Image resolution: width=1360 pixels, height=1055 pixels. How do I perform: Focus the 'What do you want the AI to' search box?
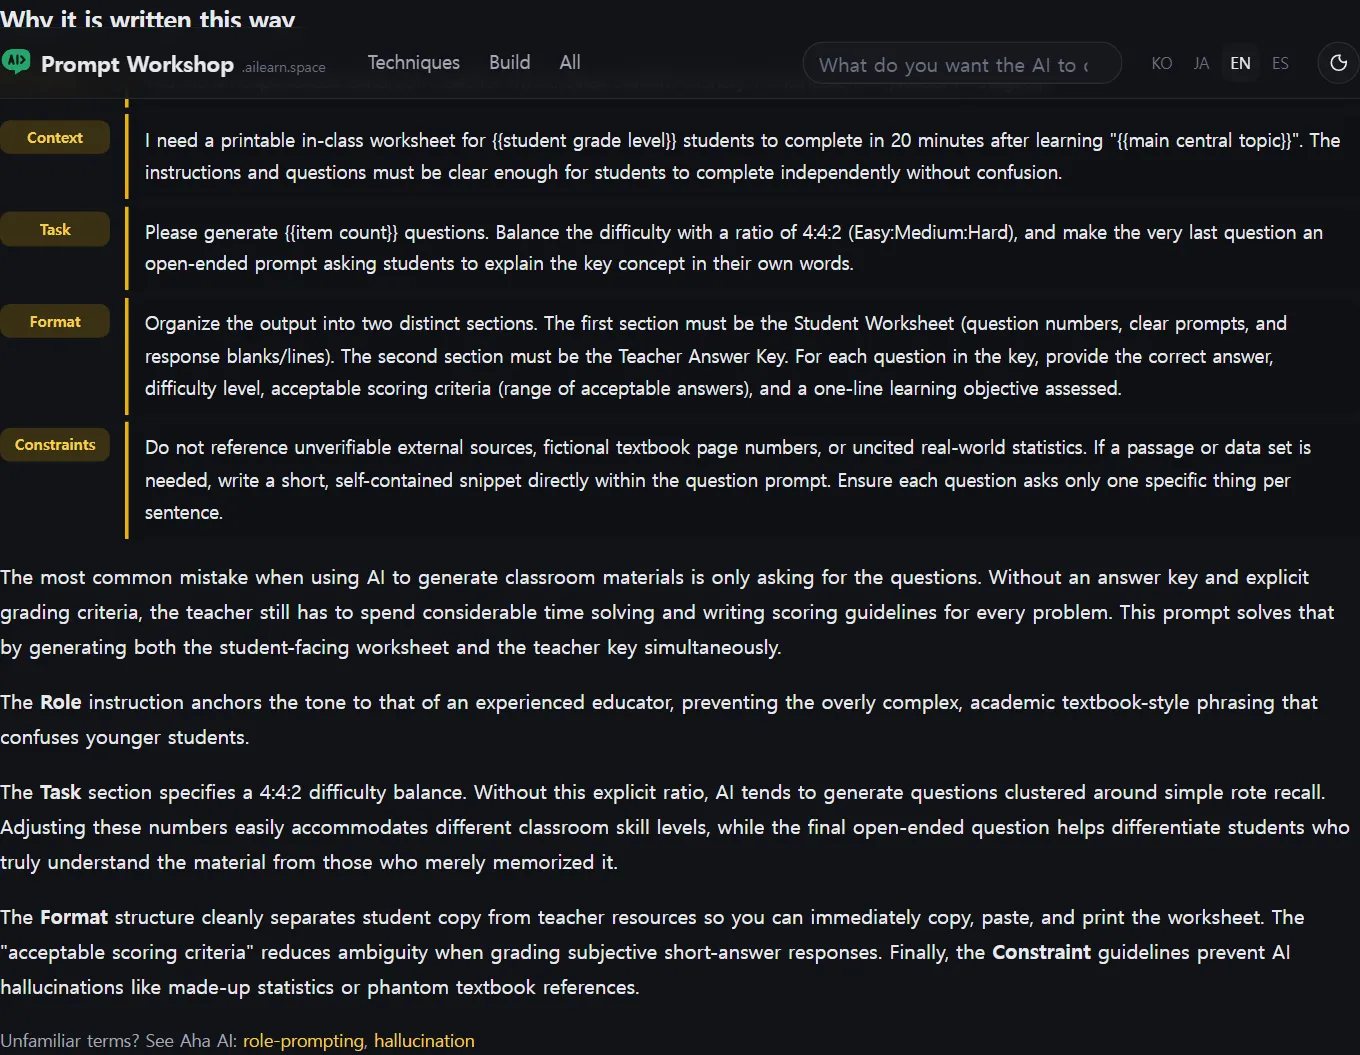coord(962,63)
